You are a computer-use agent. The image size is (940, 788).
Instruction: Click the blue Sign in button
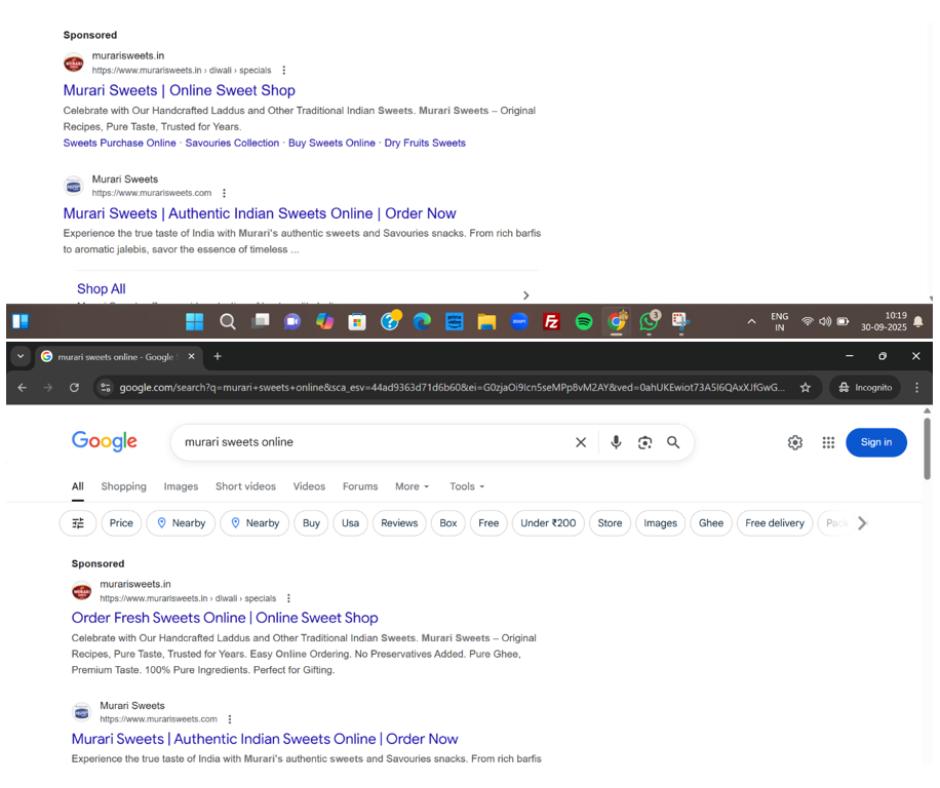coord(876,442)
